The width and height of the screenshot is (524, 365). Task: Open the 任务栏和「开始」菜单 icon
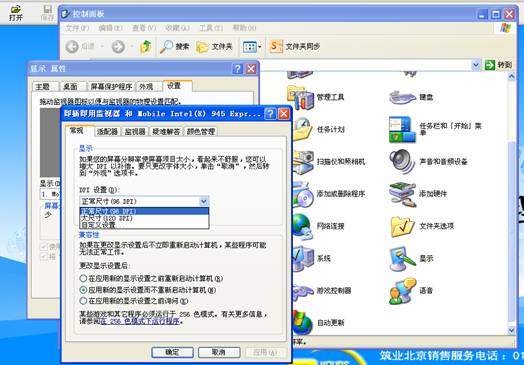tap(402, 129)
